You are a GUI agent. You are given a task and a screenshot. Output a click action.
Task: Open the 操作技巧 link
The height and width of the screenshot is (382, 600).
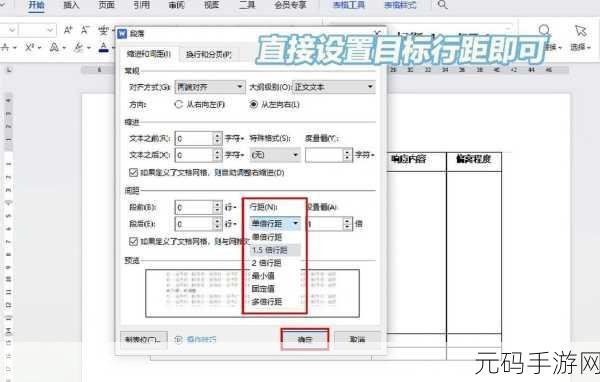[201, 340]
